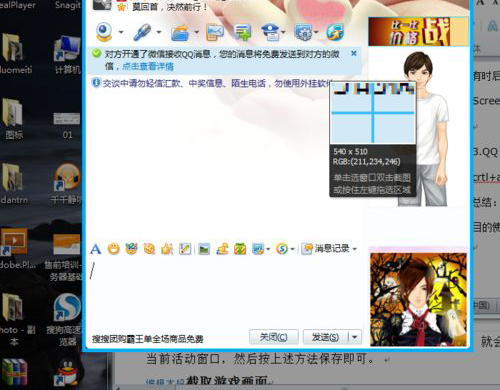Expand applications gear dropdown arrow
The image size is (500, 390).
[316, 32]
